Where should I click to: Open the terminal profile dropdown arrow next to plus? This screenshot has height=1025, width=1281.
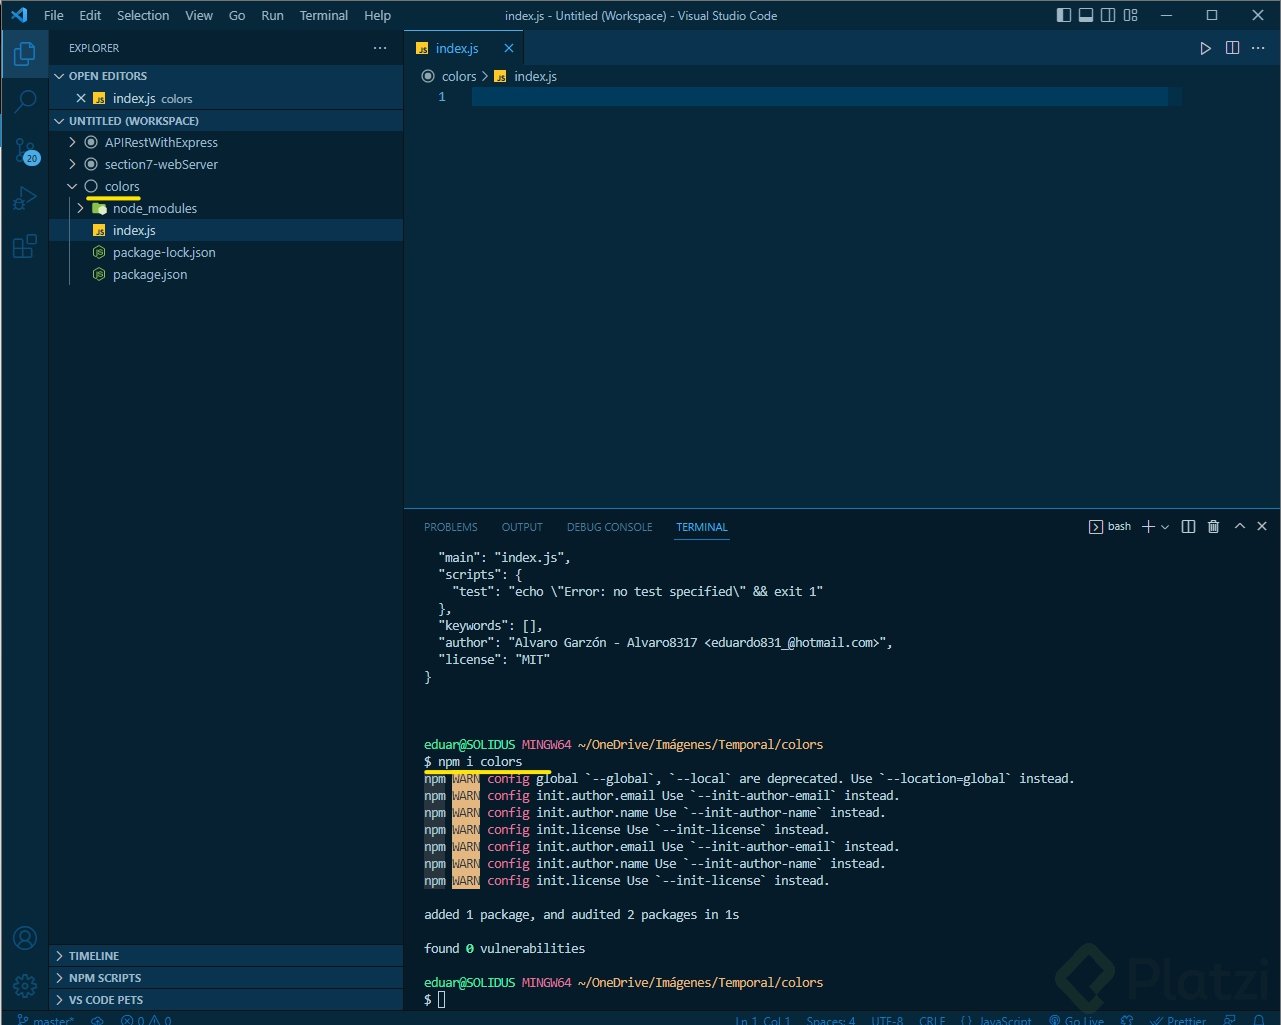tap(1165, 526)
